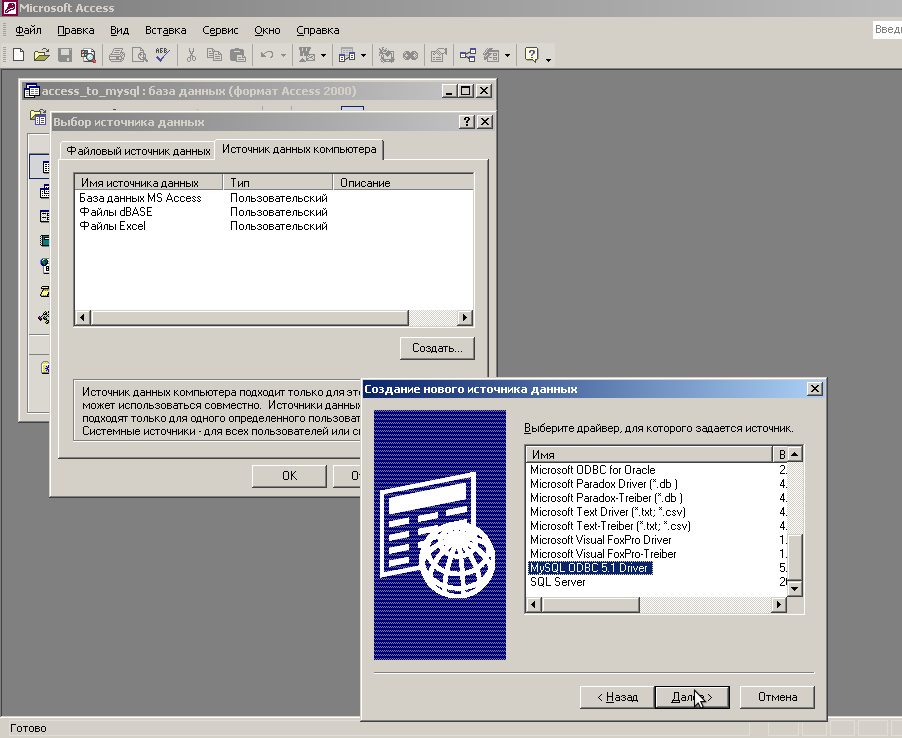Open the Toolbar Options dropdown arrow
This screenshot has height=738, width=902.
pyautogui.click(x=548, y=58)
